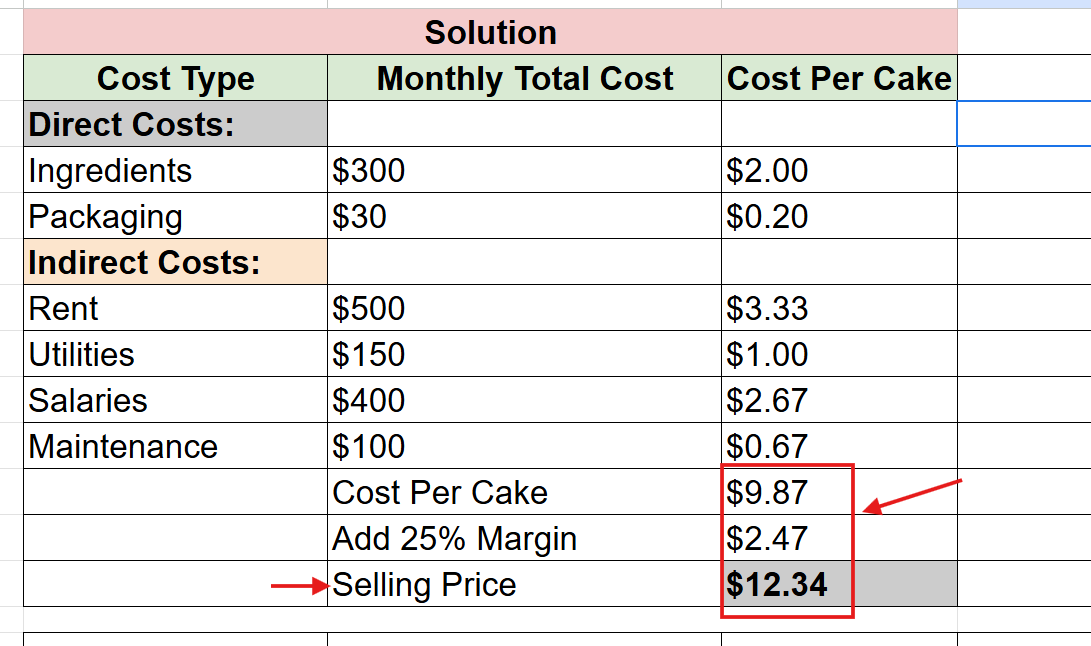This screenshot has height=646, width=1091.
Task: Click the Salaries $2.67 cell
Action: point(839,400)
